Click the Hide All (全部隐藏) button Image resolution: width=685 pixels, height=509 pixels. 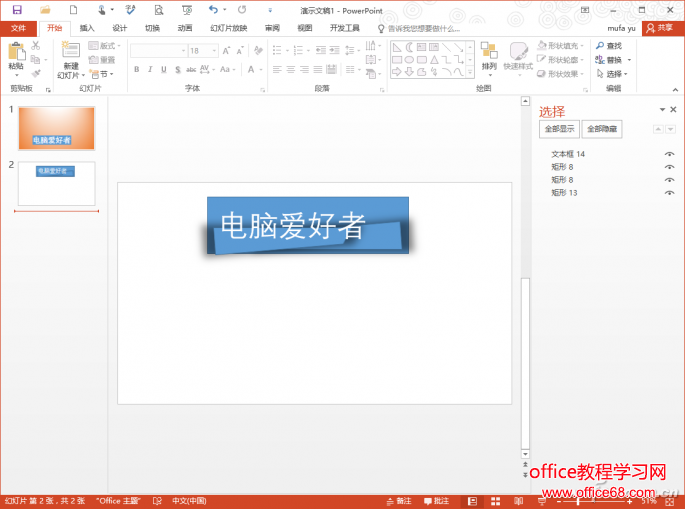[602, 129]
